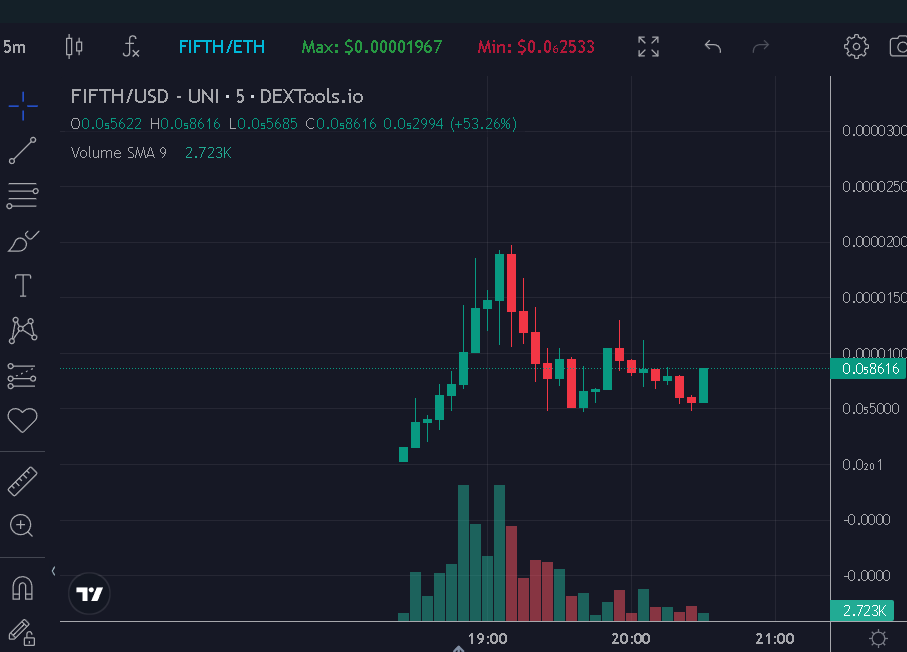Toggle drawing lock mode
Viewport: 907px width, 652px height.
22,635
